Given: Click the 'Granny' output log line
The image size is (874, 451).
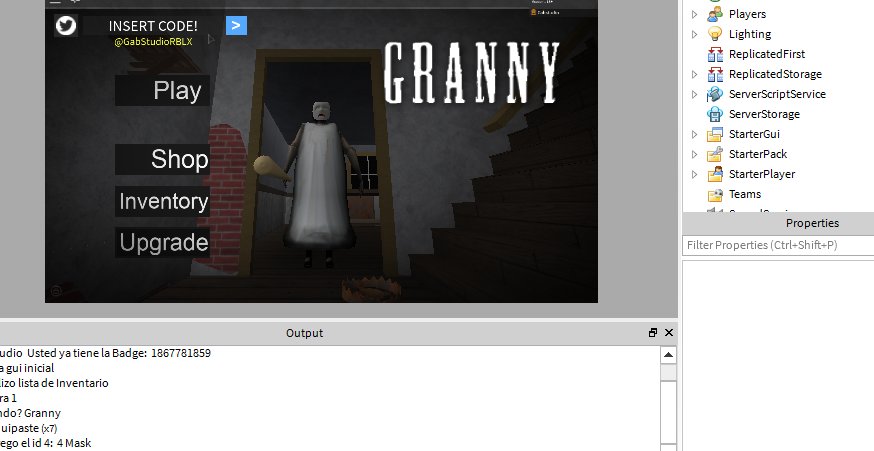Looking at the screenshot, I should click(30, 413).
